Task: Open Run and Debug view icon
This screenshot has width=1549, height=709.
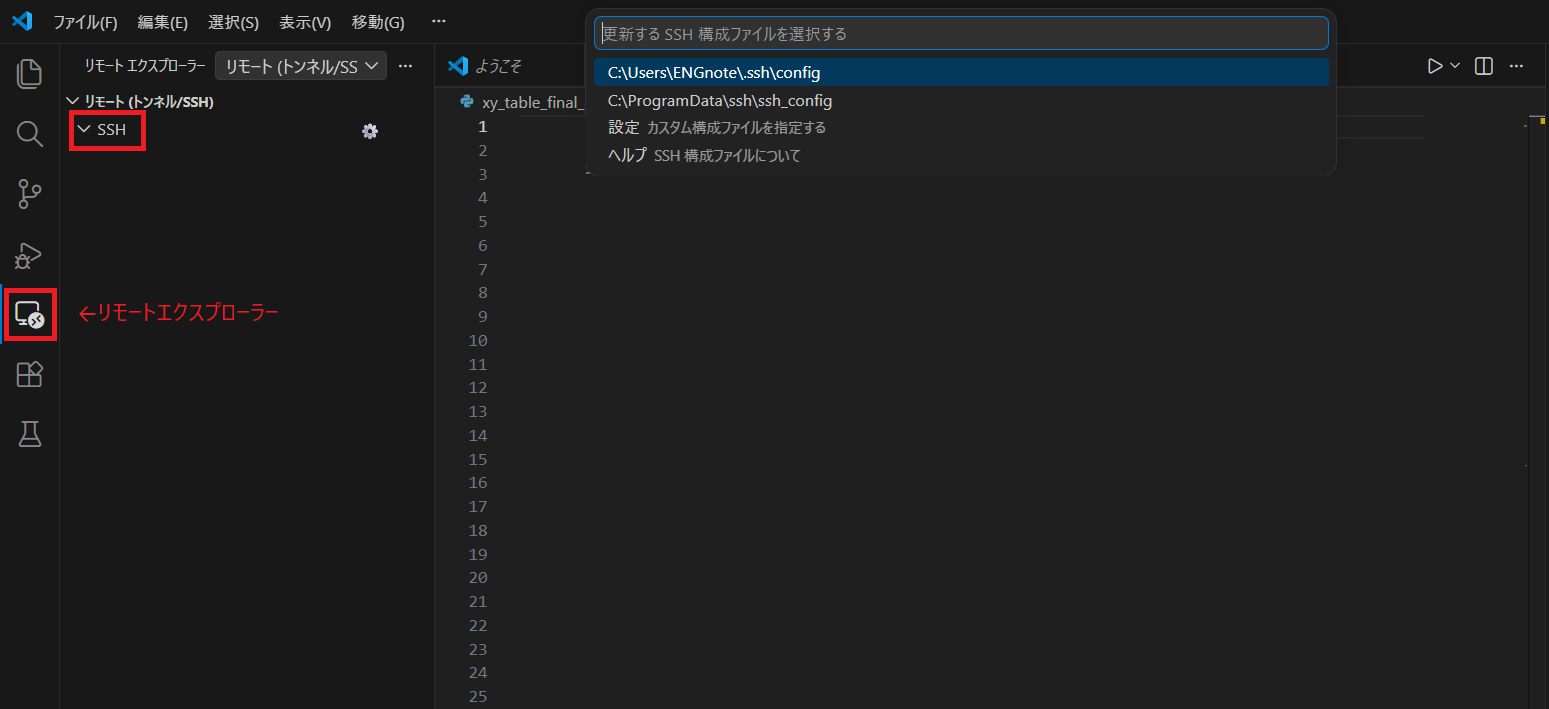Action: pos(30,255)
